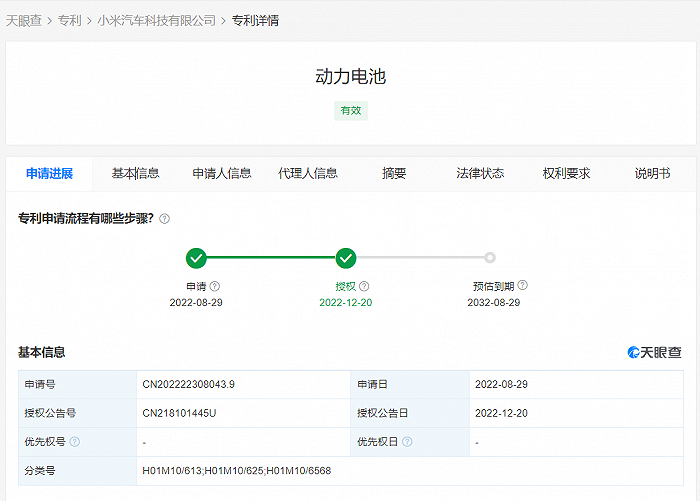The height and width of the screenshot is (501, 700).
Task: Click estimated expiry date 2032-08-29
Action: coord(494,303)
